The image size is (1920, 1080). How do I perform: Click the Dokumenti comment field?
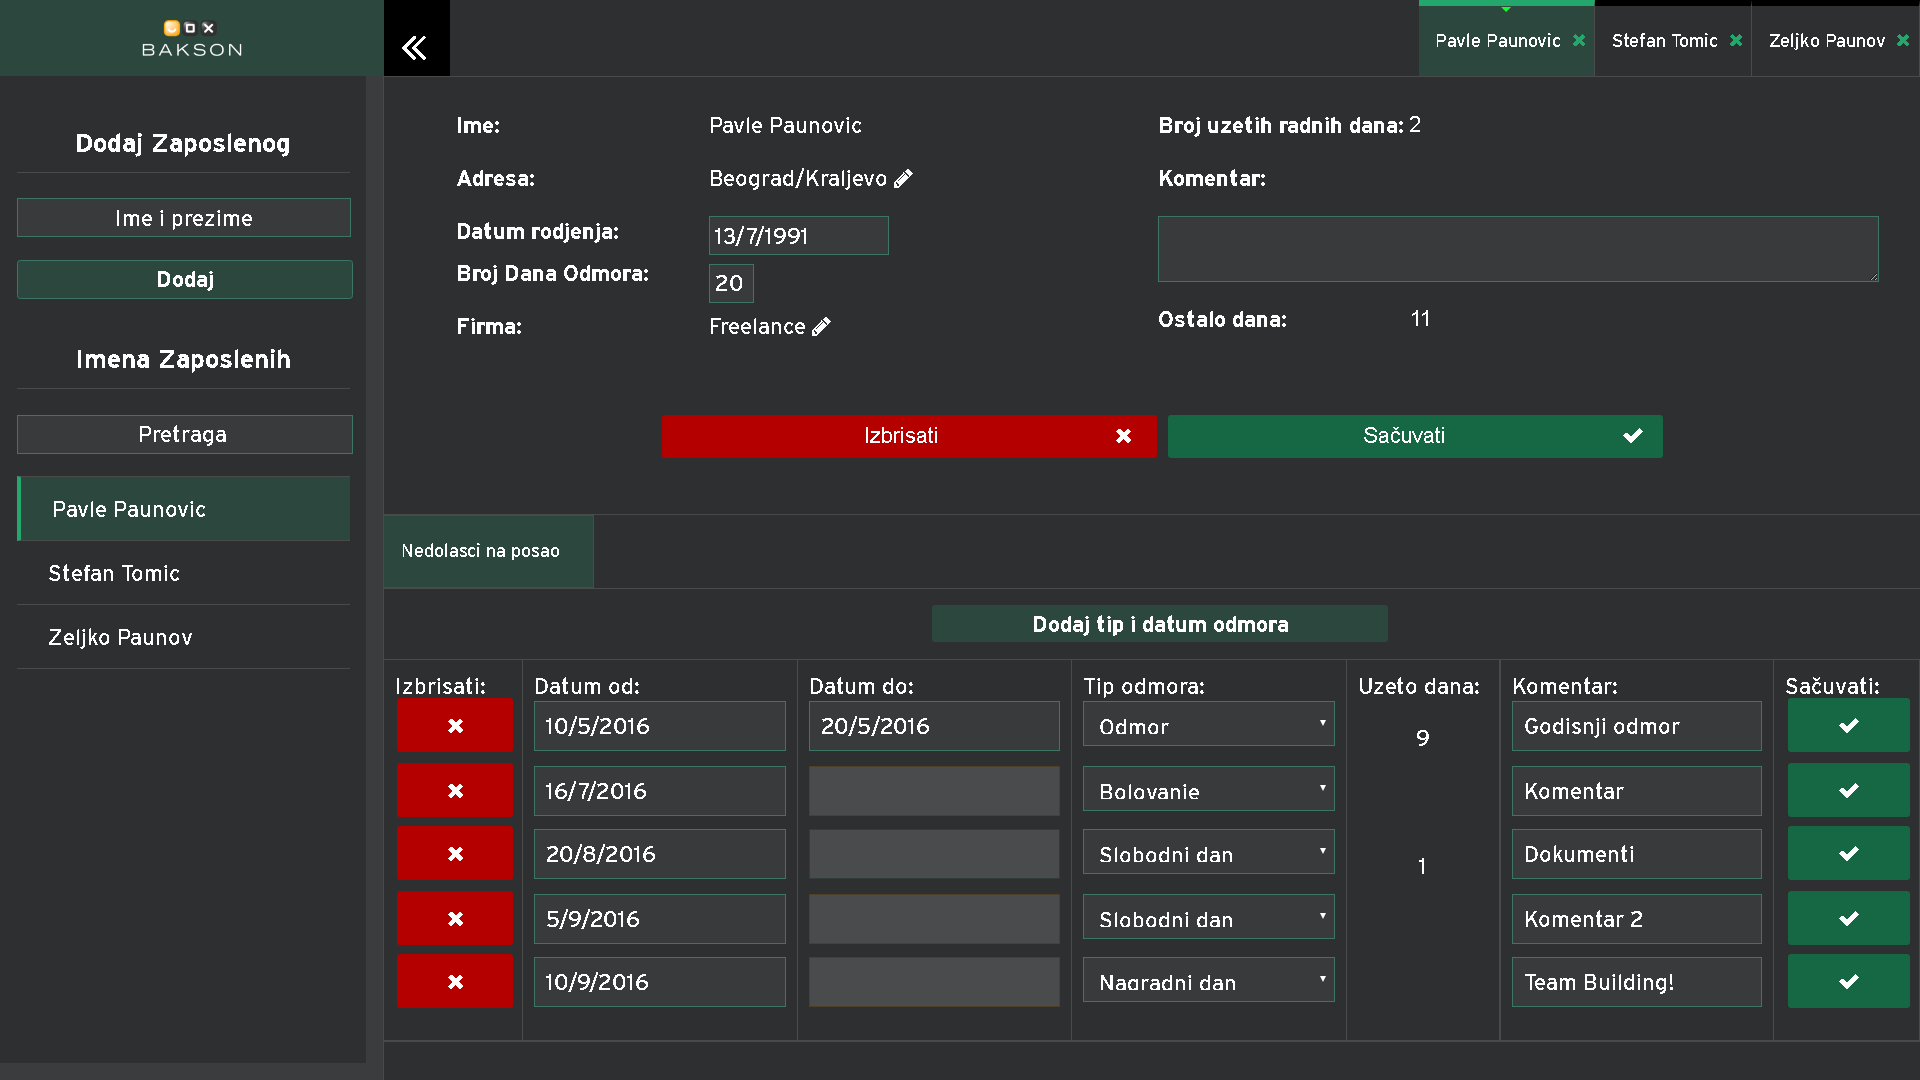(x=1636, y=854)
